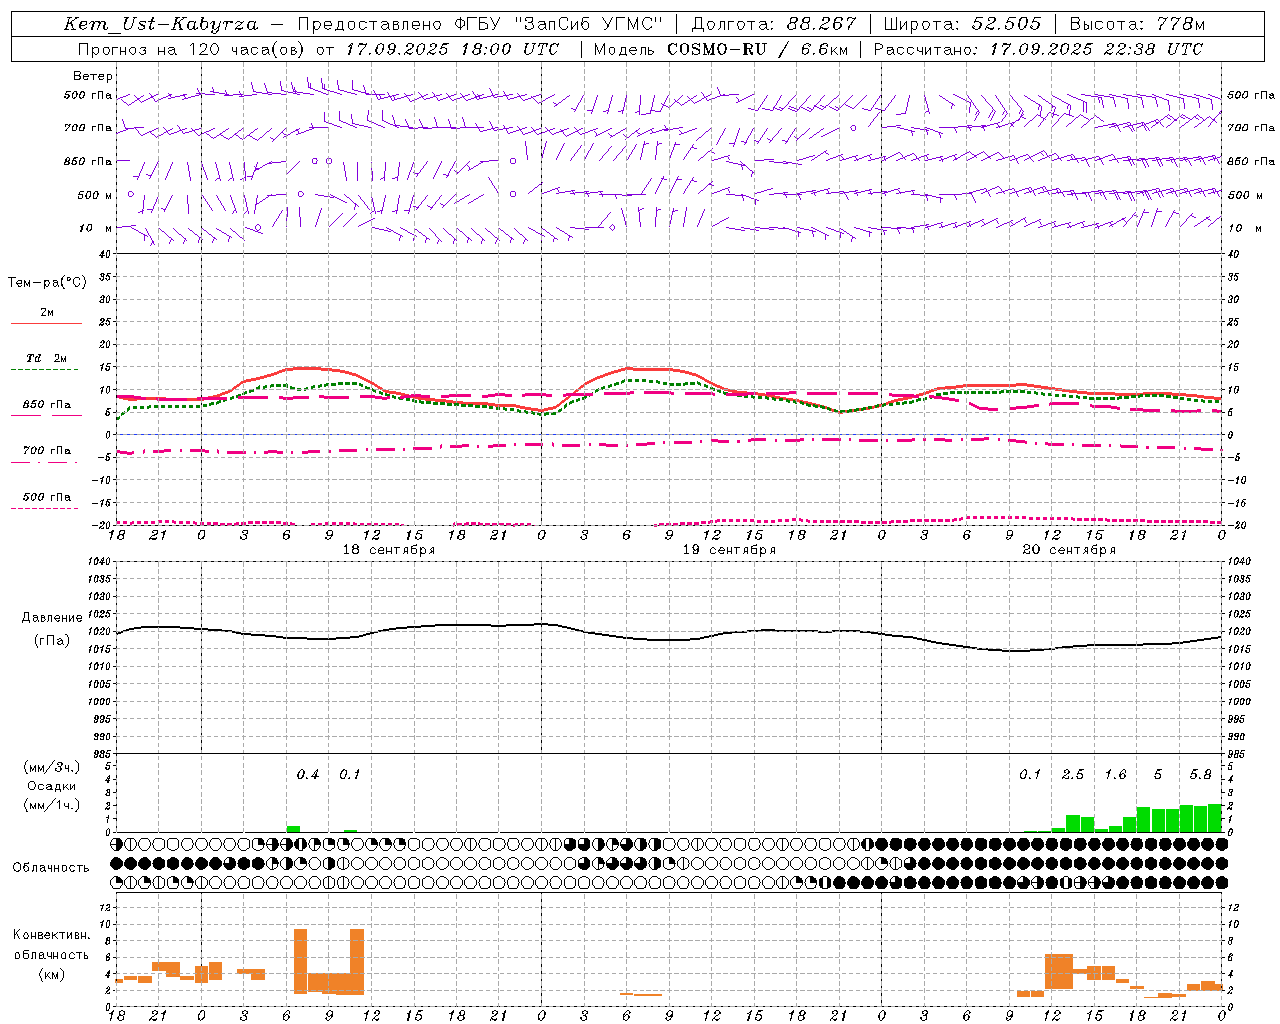Click the '(км)' unit under convective cloud label
1280x1024 pixels.
pos(52,974)
